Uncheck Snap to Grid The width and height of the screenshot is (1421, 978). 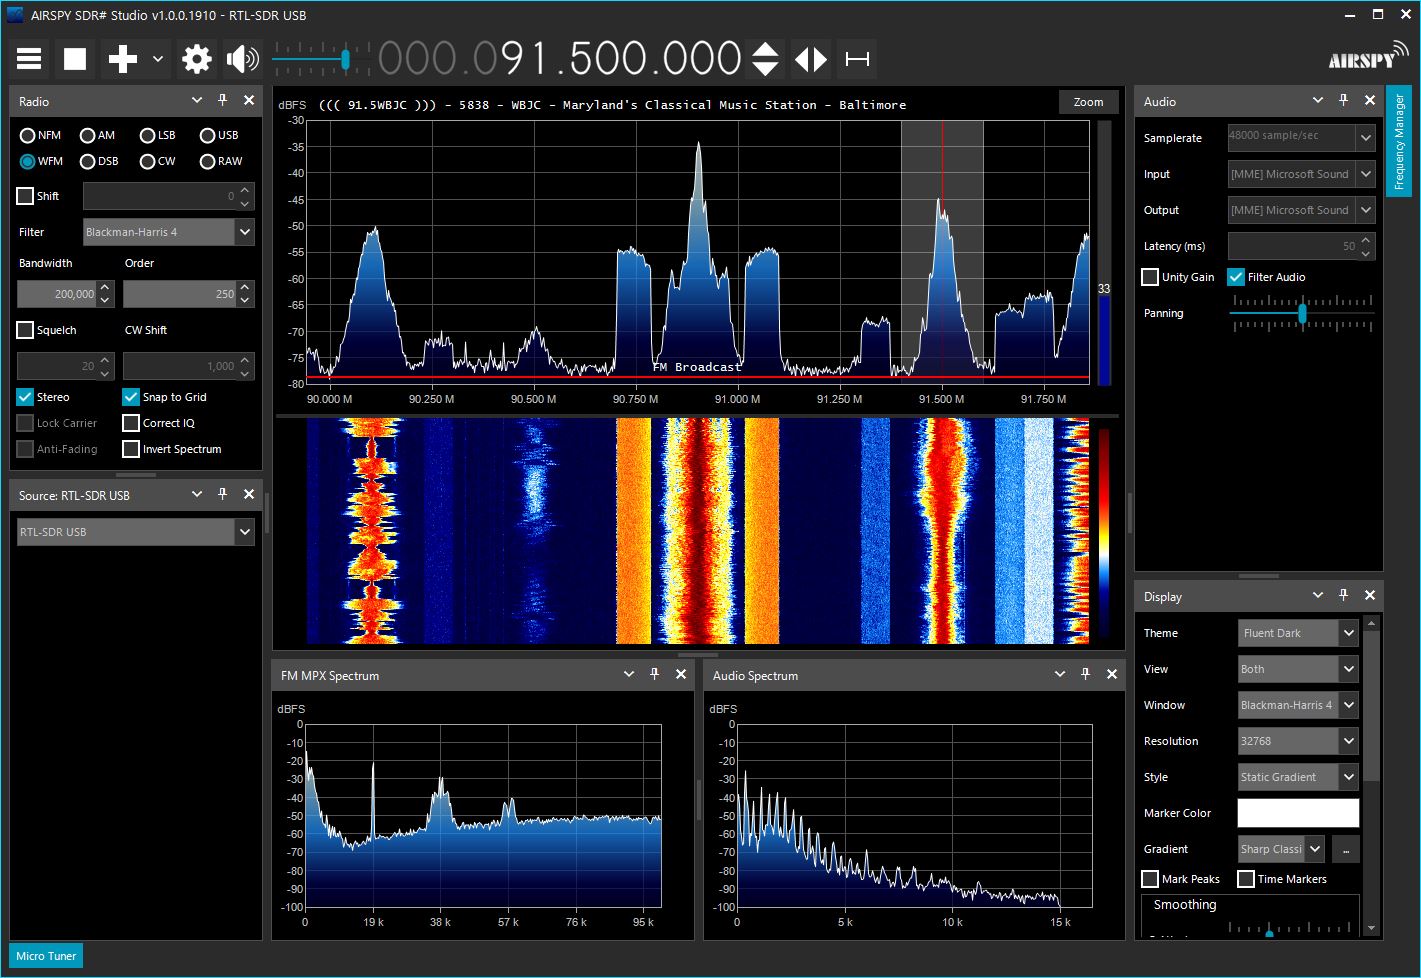[131, 397]
